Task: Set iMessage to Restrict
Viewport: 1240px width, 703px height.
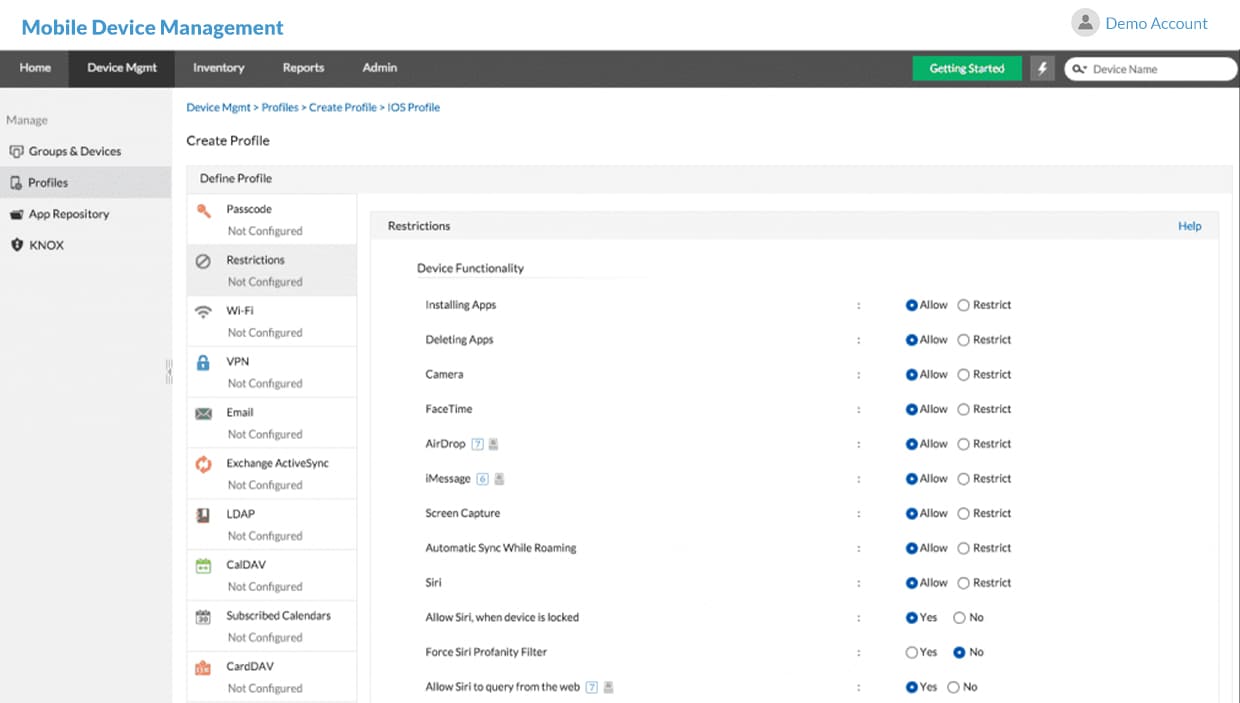Action: click(x=964, y=479)
